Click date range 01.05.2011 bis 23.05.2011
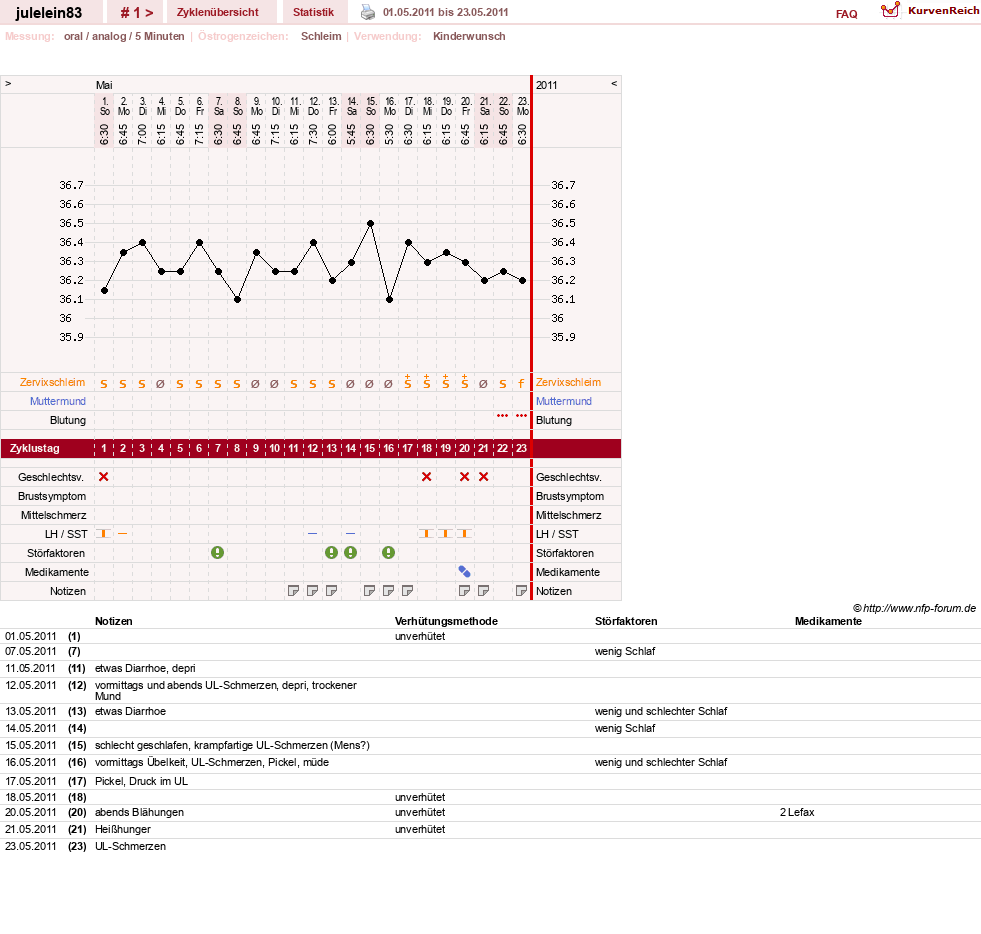Screen dimensions: 981x934 [x=445, y=13]
